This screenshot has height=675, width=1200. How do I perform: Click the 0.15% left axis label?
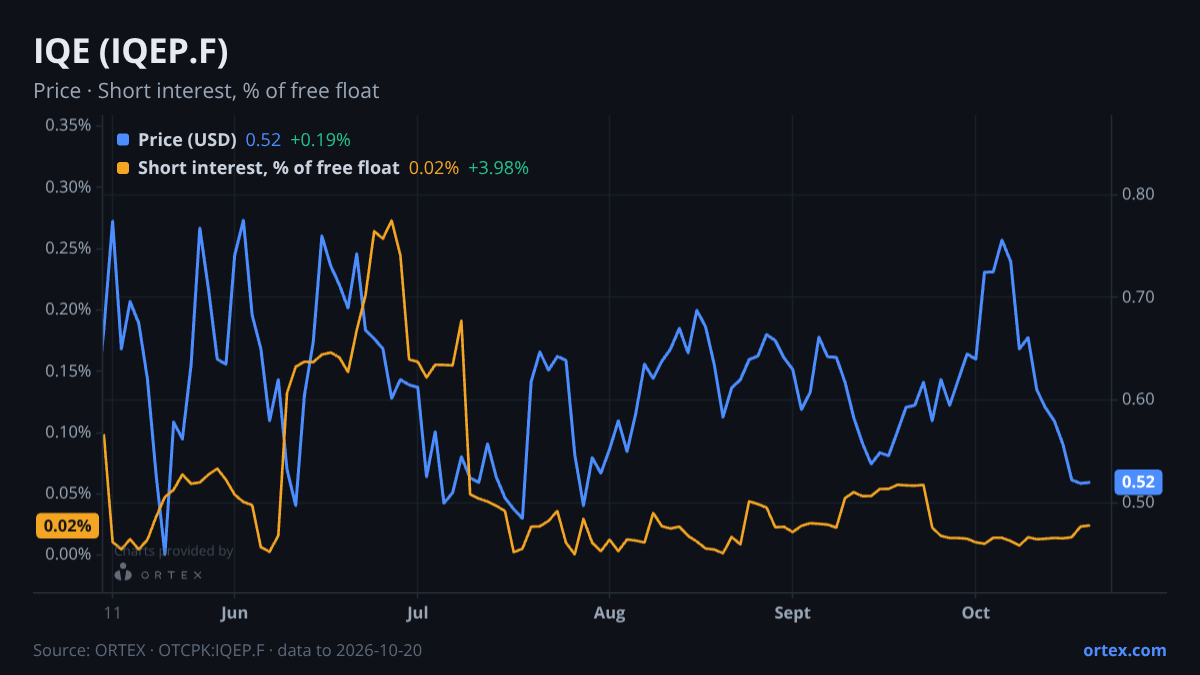coord(68,371)
